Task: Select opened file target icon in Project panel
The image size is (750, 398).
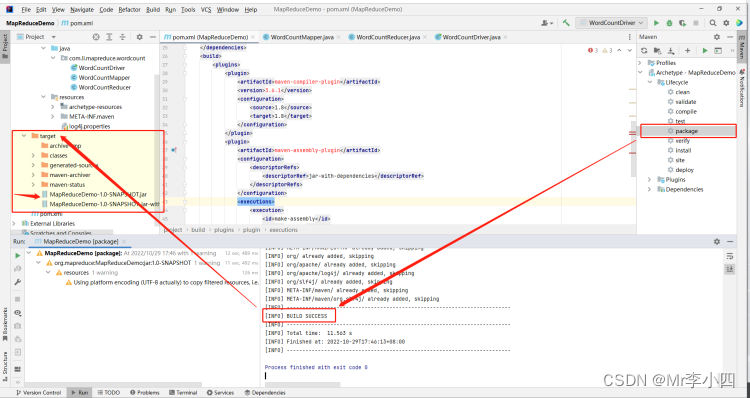Action: click(96, 37)
